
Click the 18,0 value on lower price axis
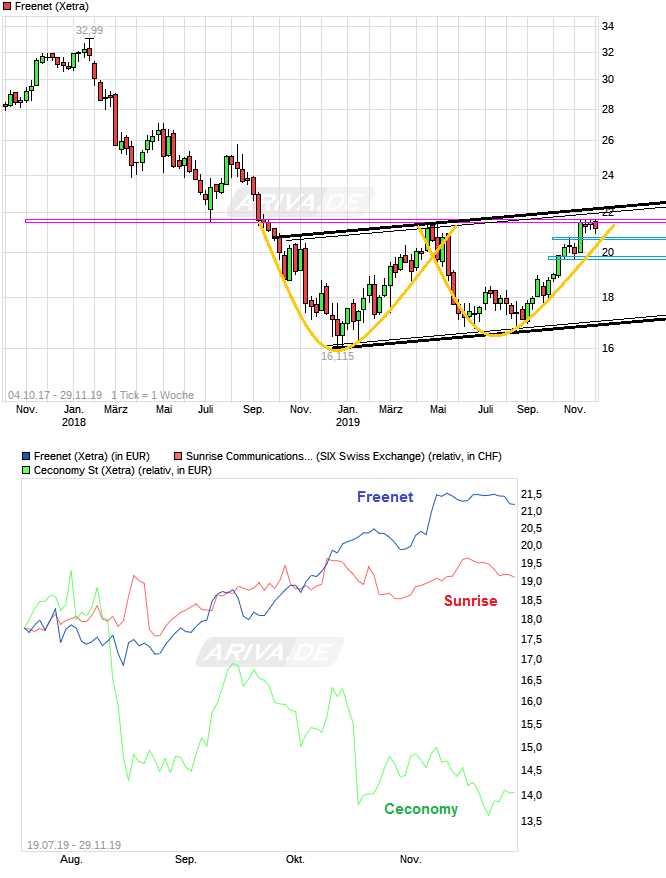532,619
